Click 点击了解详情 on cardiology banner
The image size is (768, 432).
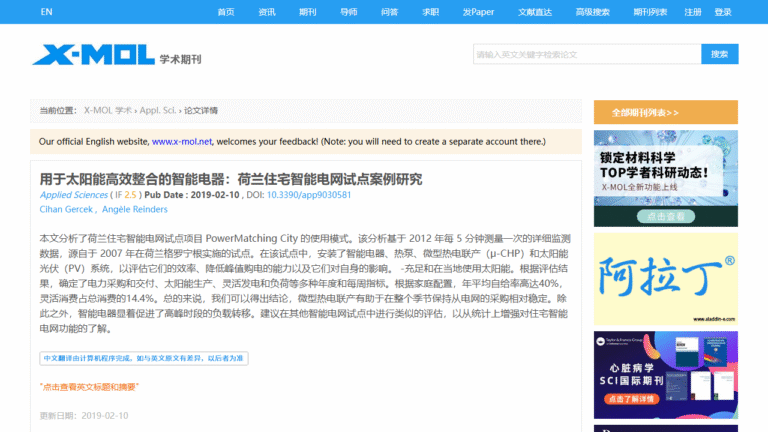tap(631, 399)
